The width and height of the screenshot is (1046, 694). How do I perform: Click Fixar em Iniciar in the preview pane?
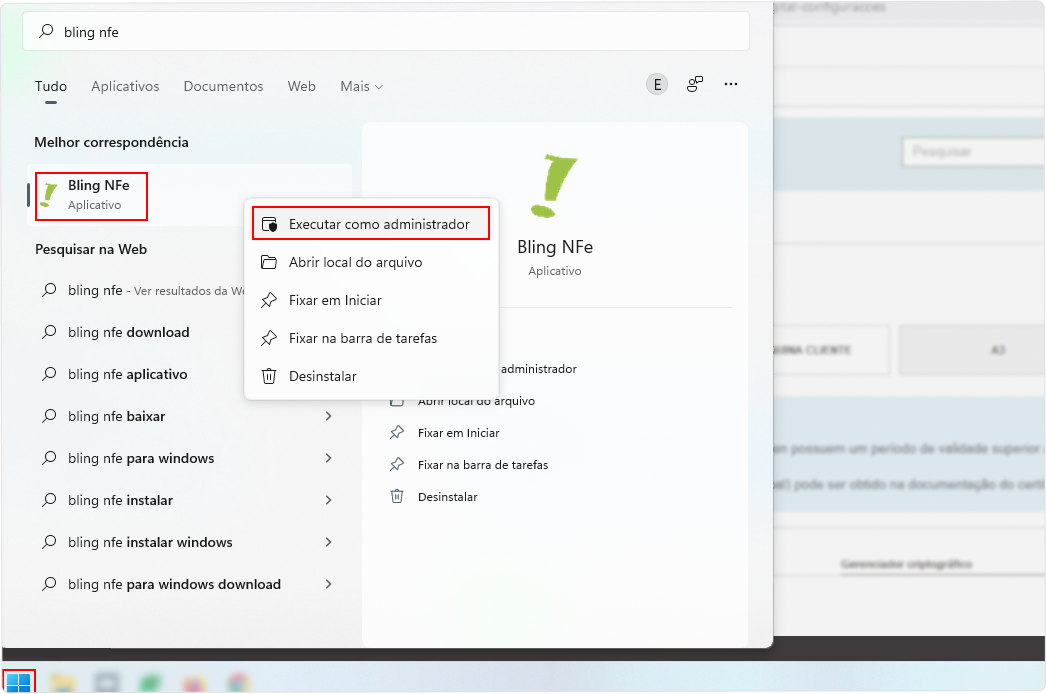pos(458,433)
